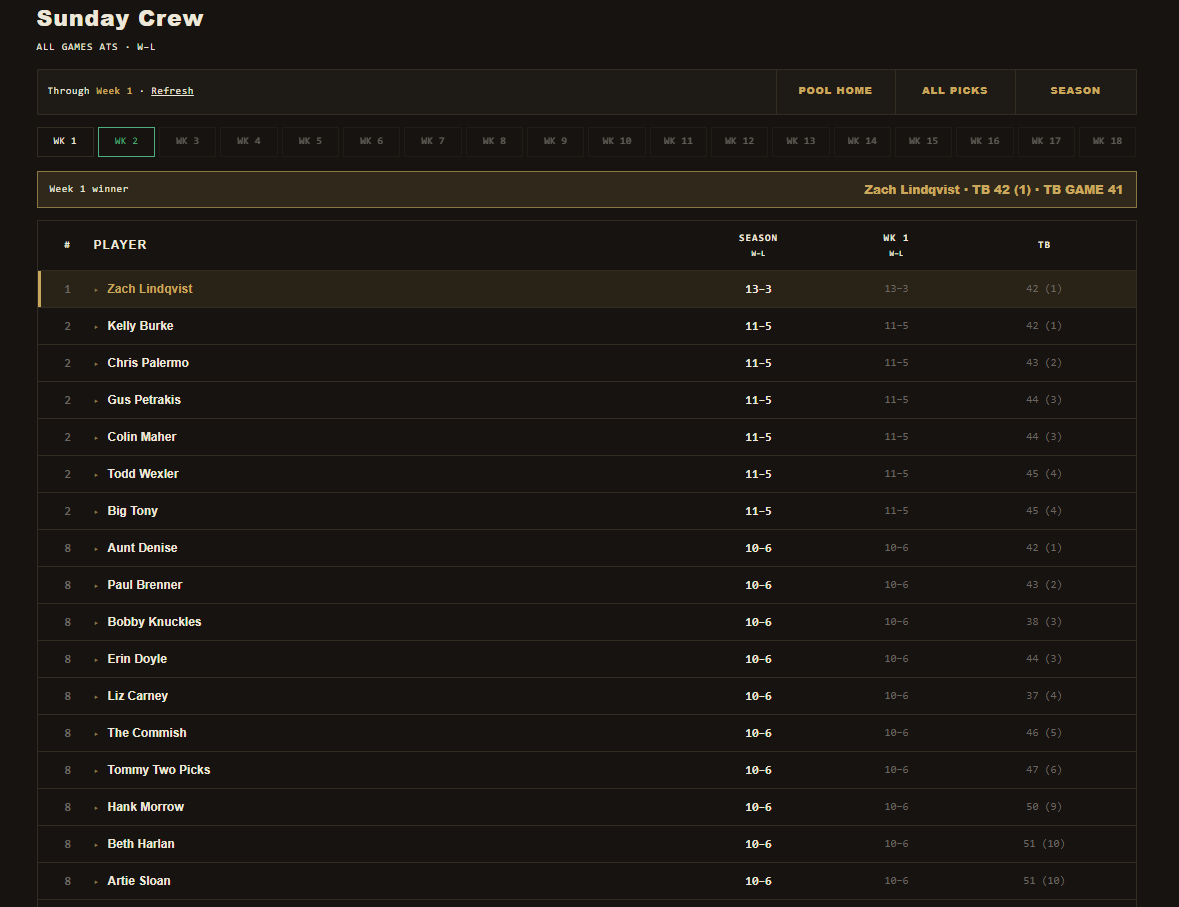
Task: Go to the WK 7 tab
Action: (433, 141)
